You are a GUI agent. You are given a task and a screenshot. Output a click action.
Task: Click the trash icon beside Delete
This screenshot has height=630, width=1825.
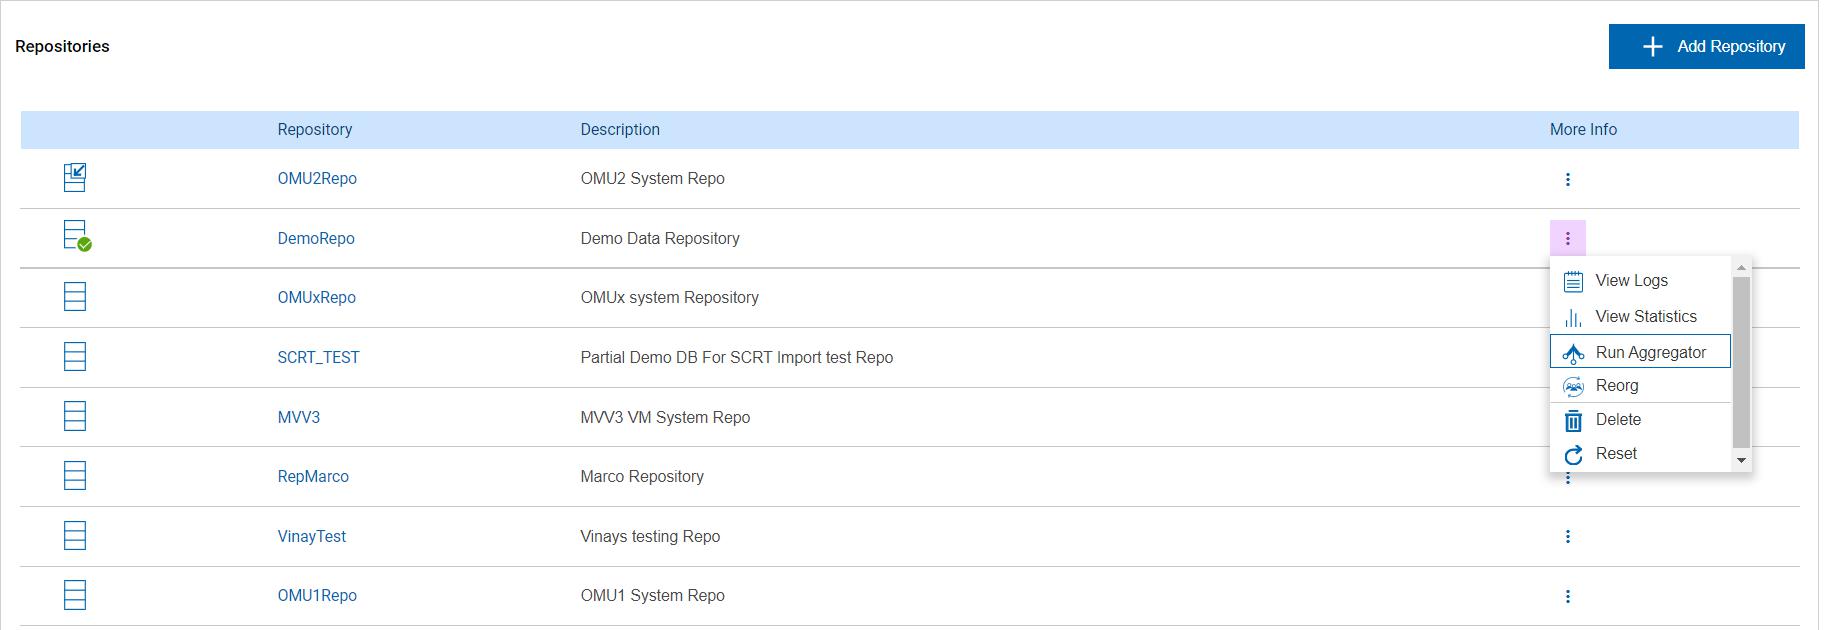tap(1573, 420)
